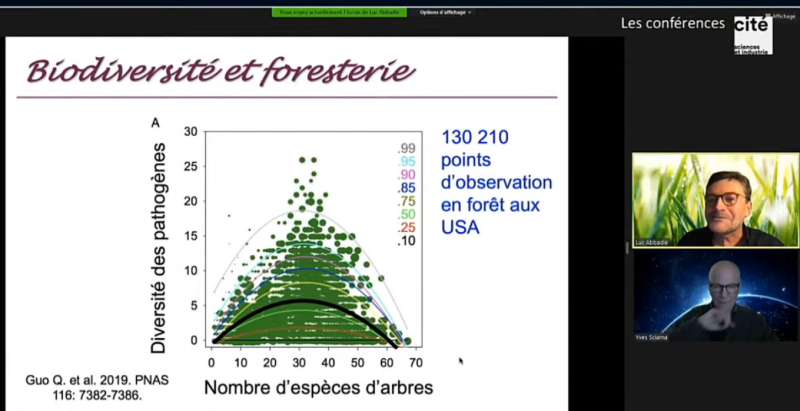Click the 'Biodiversité et foresterie' slide title
800x411 pixels.
click(220, 71)
